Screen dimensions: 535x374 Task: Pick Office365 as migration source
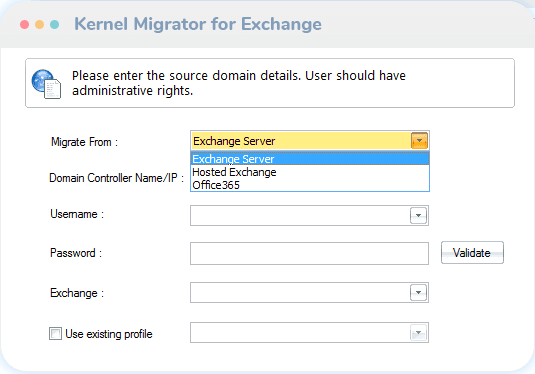point(309,185)
